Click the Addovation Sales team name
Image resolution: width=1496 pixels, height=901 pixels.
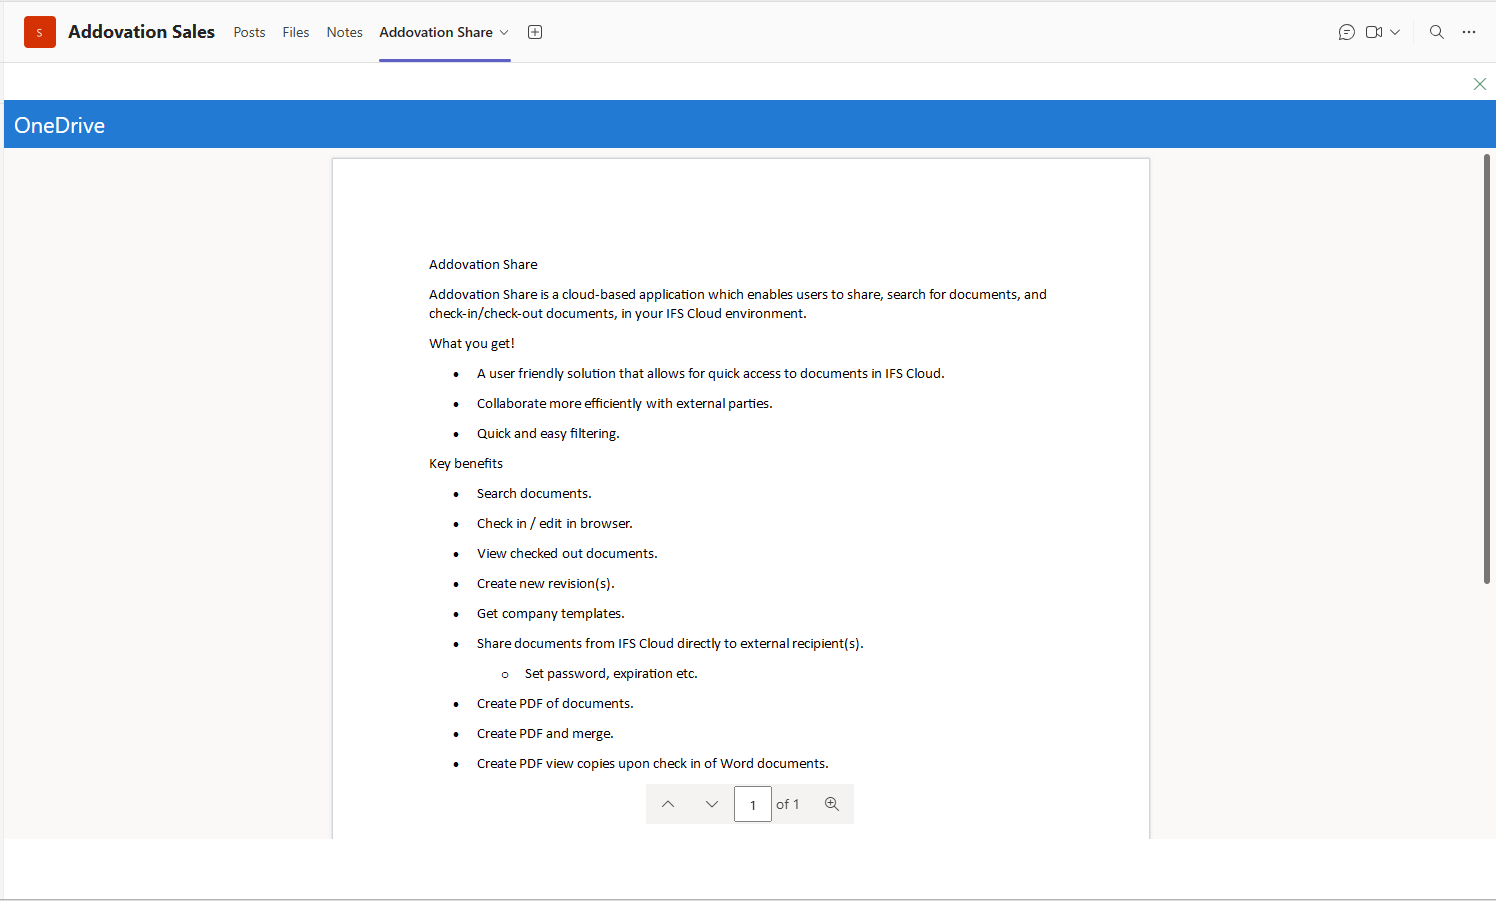141,32
